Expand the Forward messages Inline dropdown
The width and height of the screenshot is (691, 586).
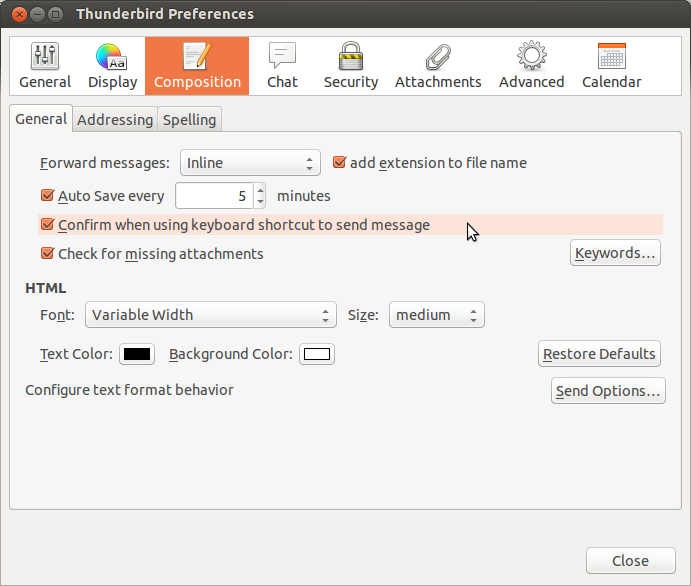point(250,163)
